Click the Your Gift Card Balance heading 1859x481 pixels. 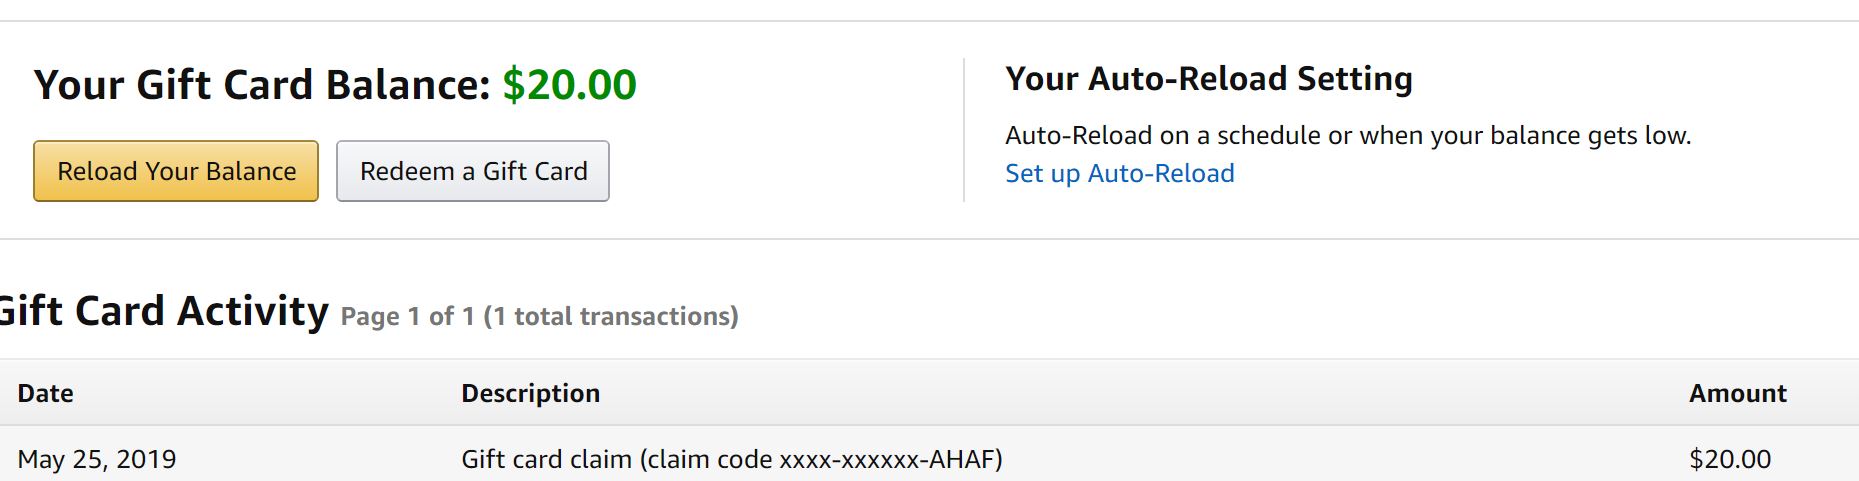click(x=262, y=85)
